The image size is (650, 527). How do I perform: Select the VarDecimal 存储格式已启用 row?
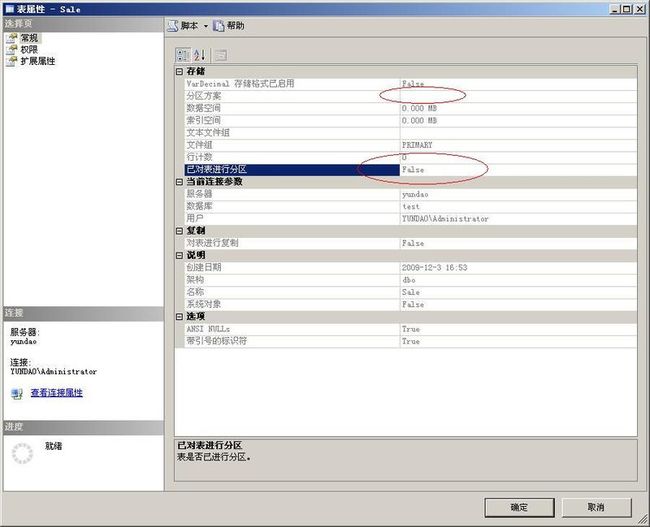[410, 84]
